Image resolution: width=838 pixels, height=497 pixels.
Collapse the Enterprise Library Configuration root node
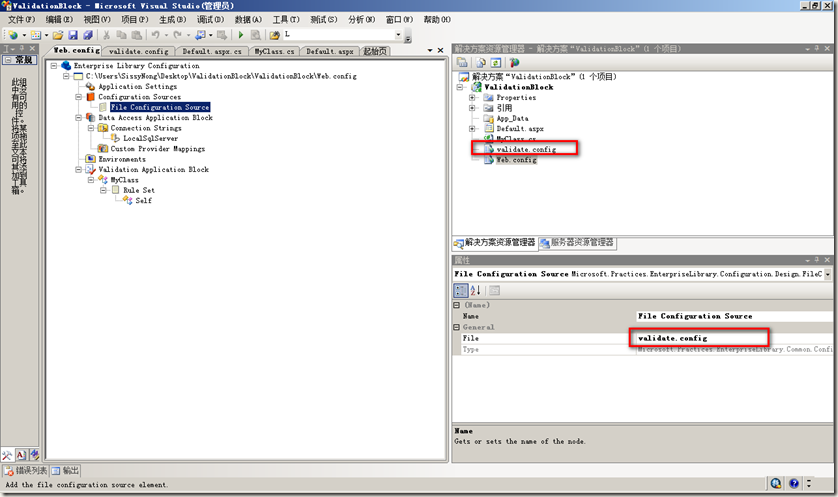[x=54, y=66]
